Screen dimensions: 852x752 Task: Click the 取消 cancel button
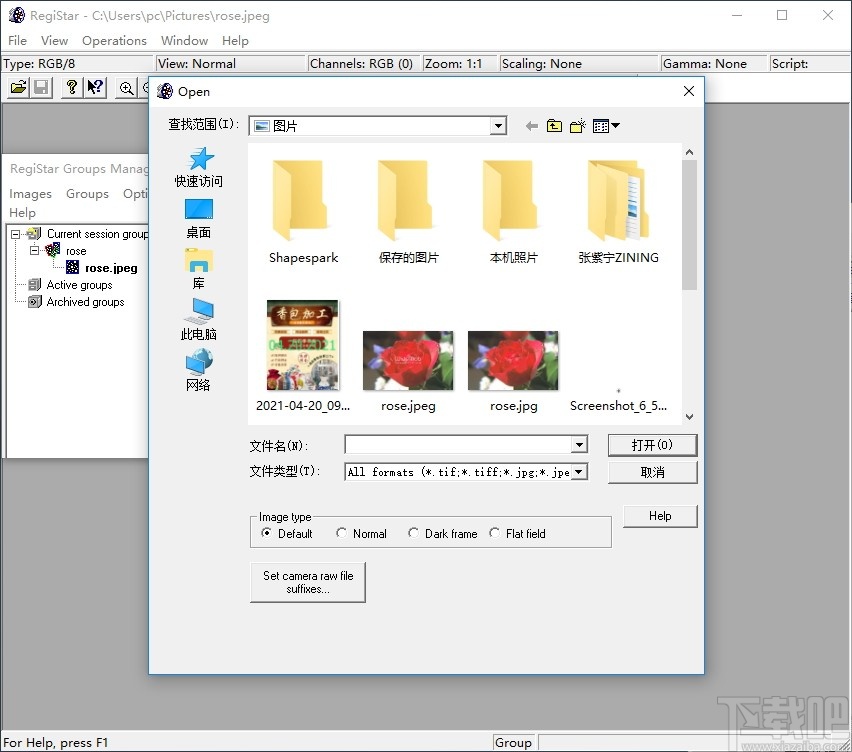click(652, 472)
